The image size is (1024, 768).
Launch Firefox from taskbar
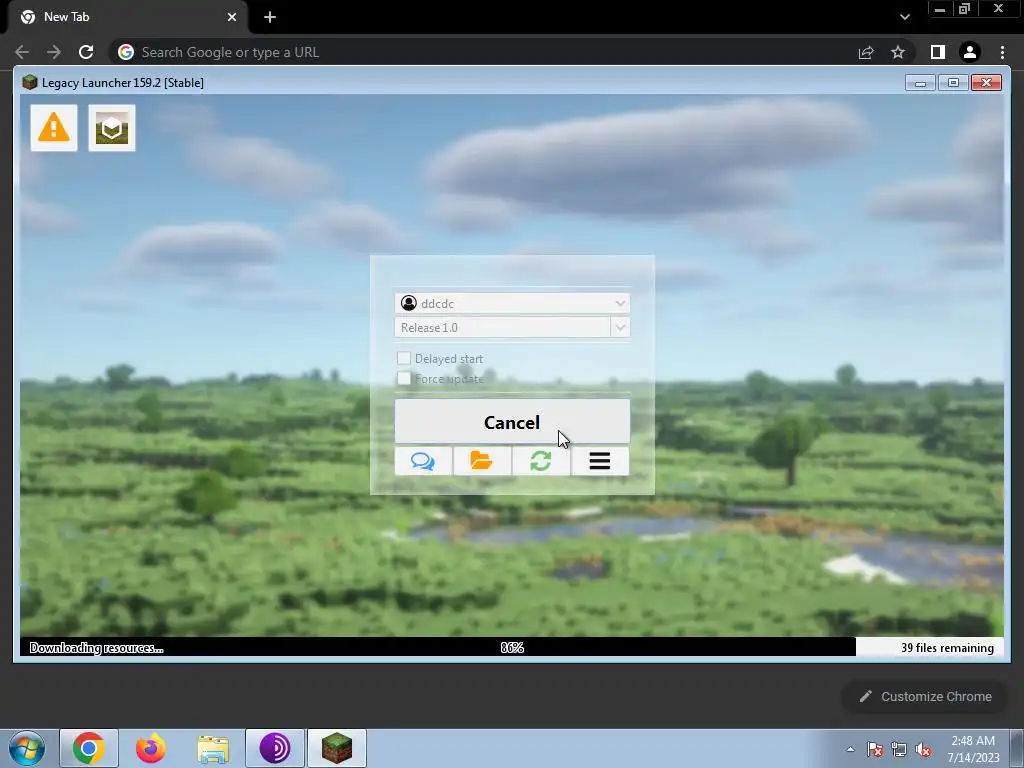click(150, 748)
